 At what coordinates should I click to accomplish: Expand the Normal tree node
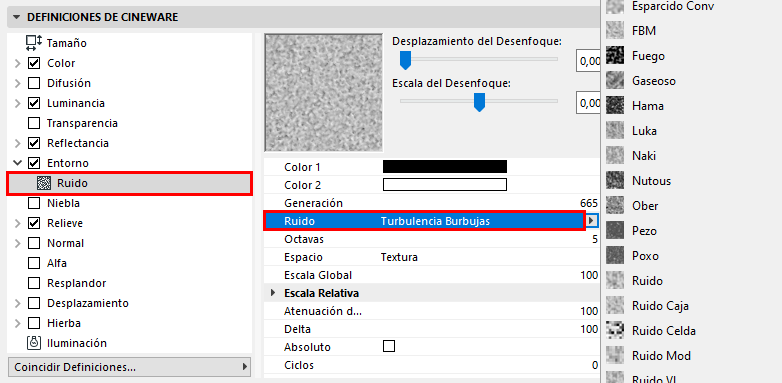[x=17, y=243]
